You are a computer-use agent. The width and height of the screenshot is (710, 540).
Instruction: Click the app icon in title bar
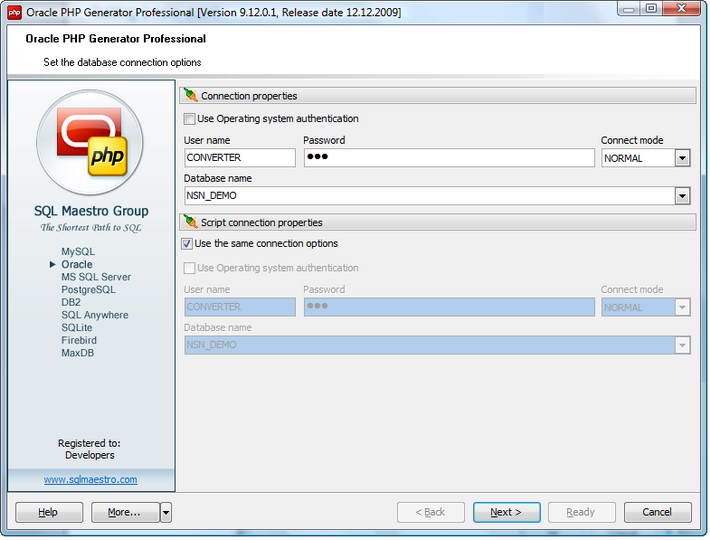[x=14, y=13]
